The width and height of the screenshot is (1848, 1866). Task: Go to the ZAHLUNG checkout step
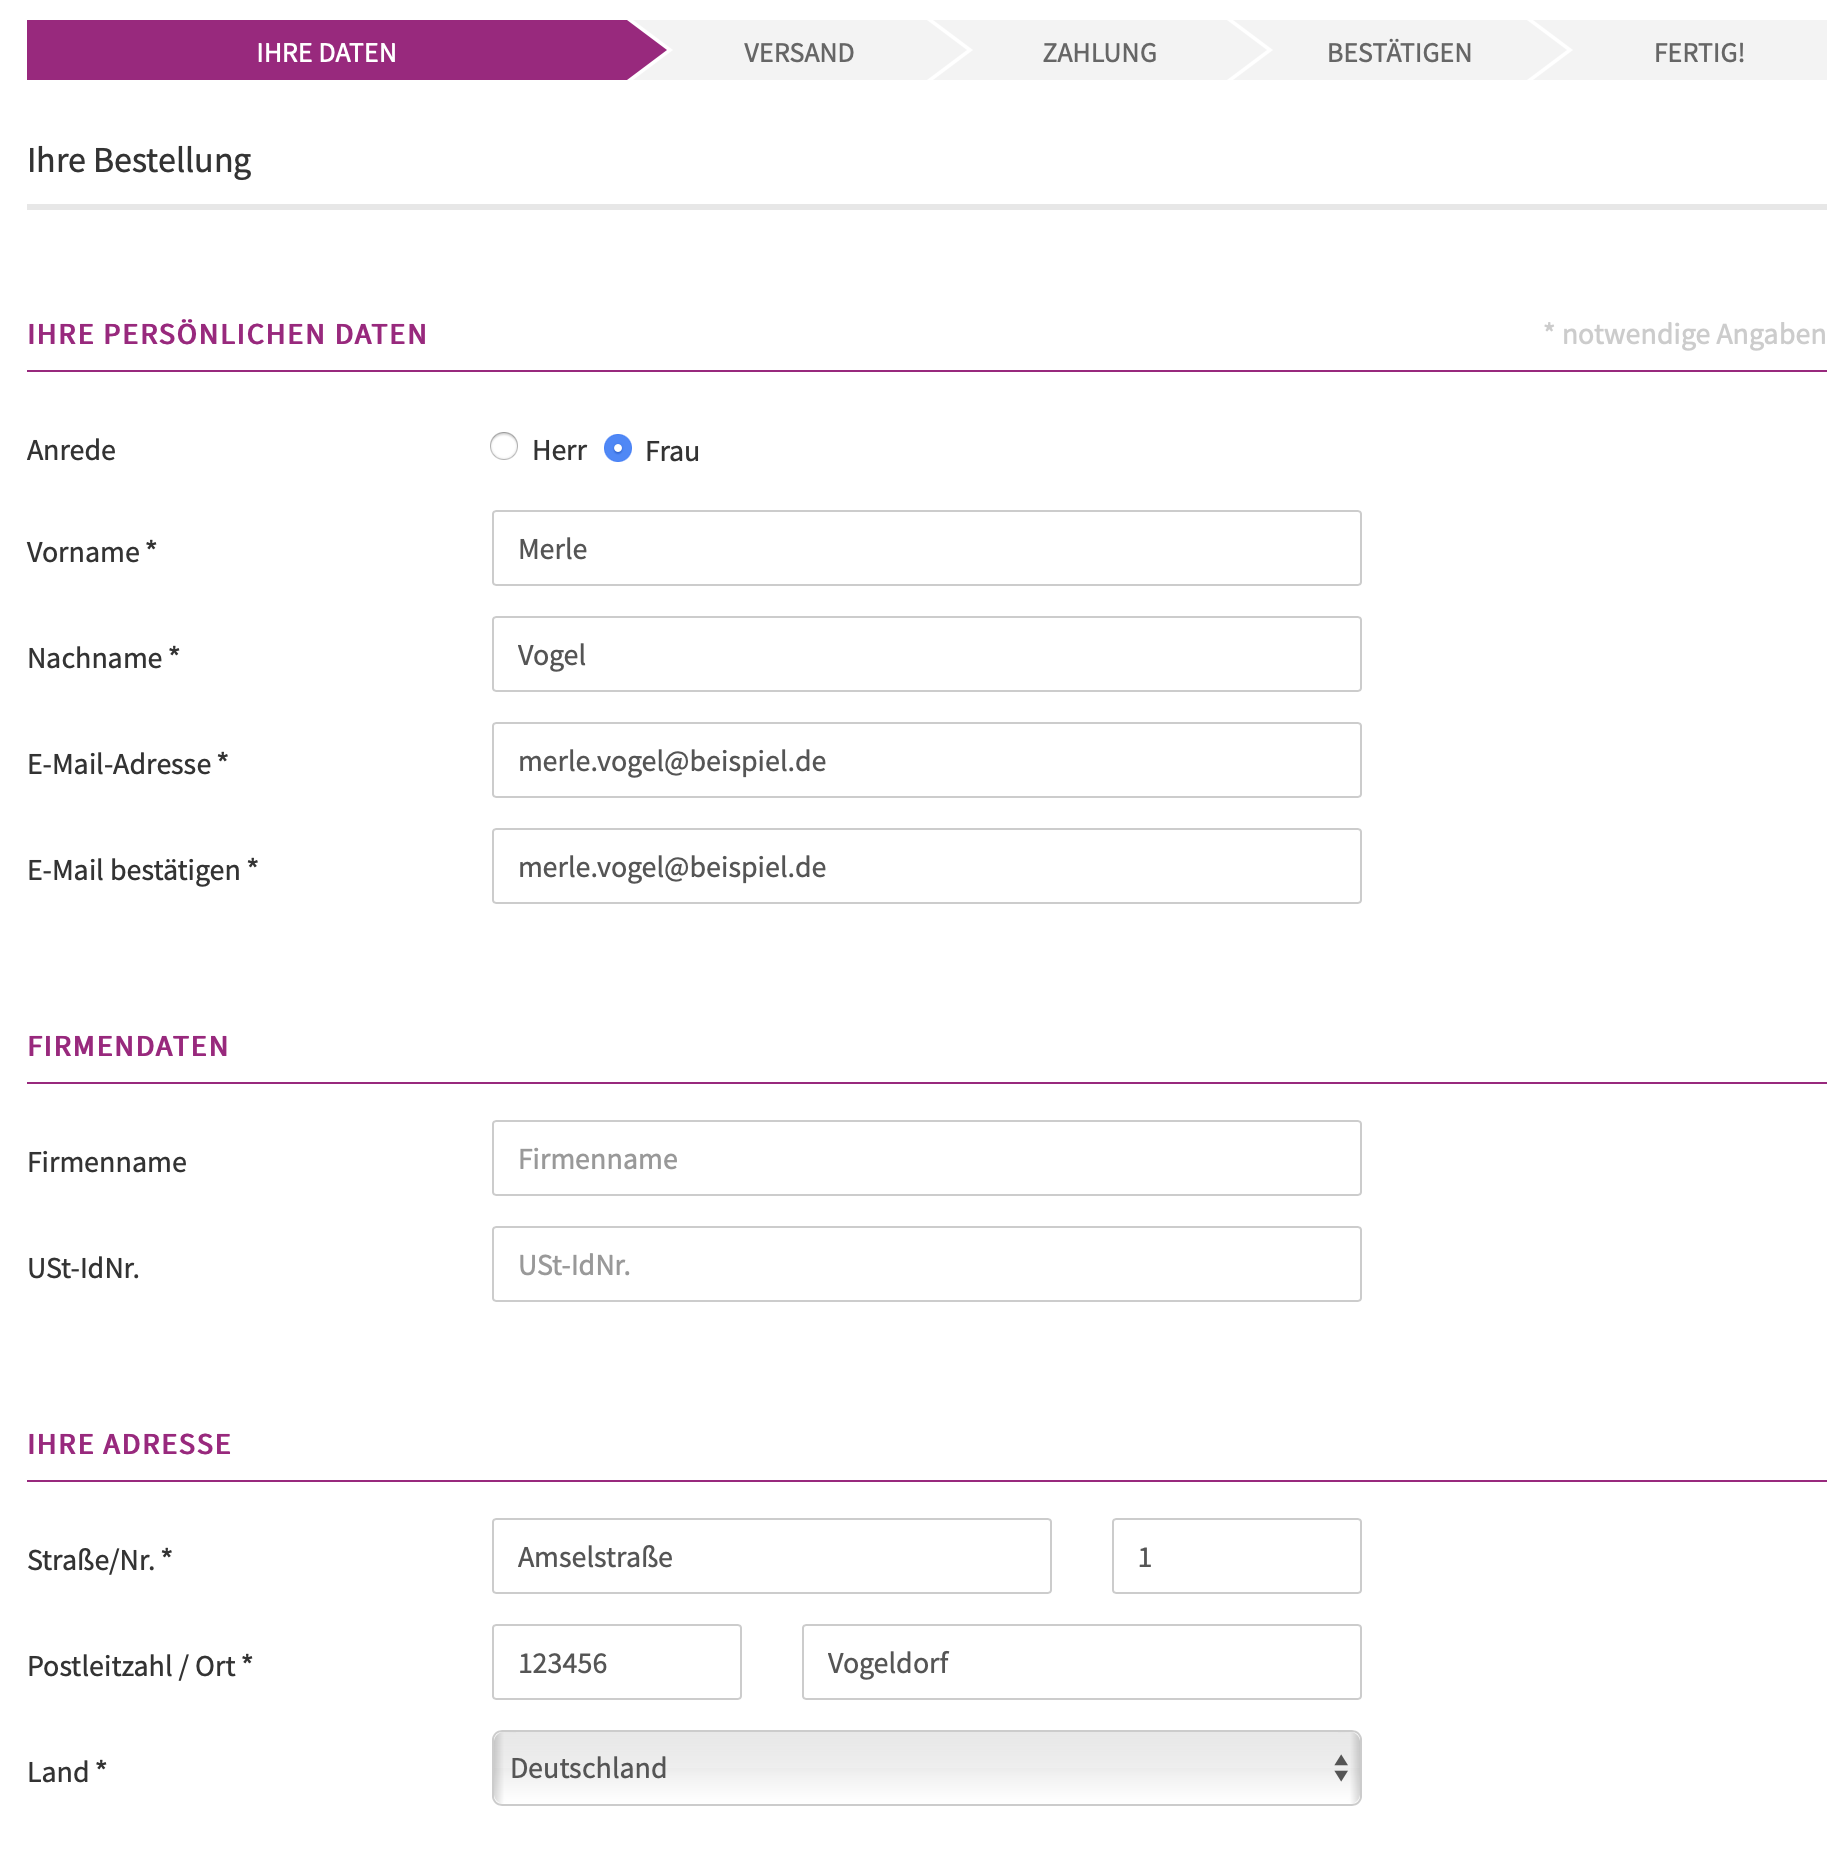click(x=1099, y=52)
